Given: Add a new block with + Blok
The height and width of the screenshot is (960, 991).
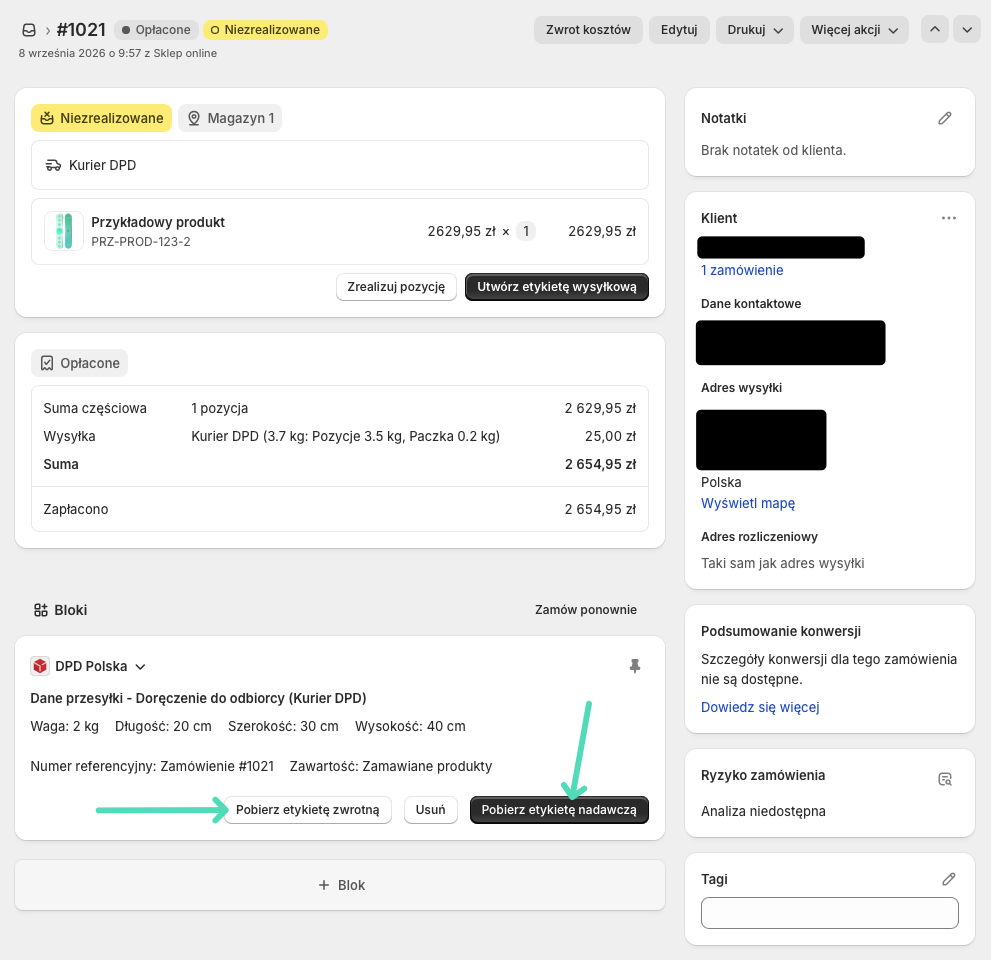Looking at the screenshot, I should point(340,885).
